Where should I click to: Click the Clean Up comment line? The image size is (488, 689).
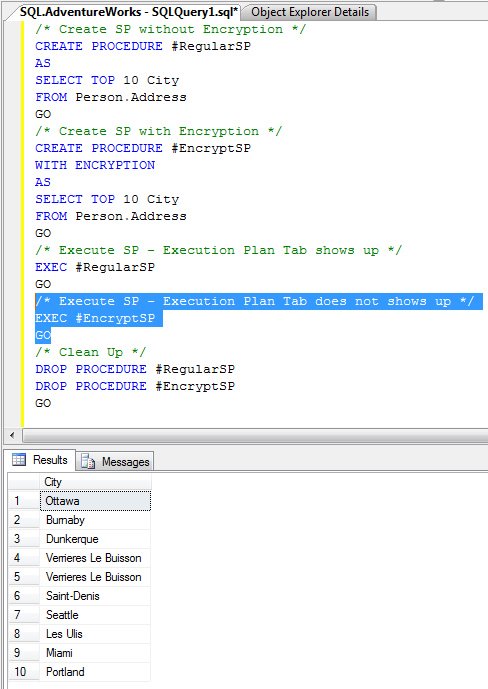click(x=90, y=352)
